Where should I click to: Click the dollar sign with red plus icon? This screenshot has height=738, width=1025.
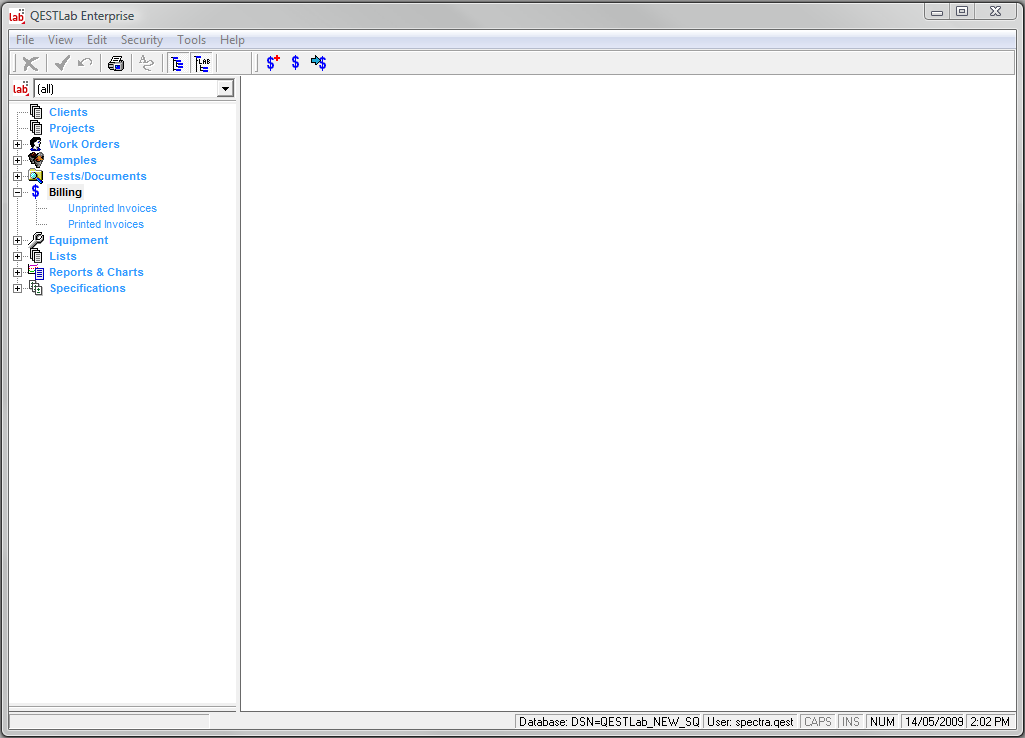click(273, 63)
